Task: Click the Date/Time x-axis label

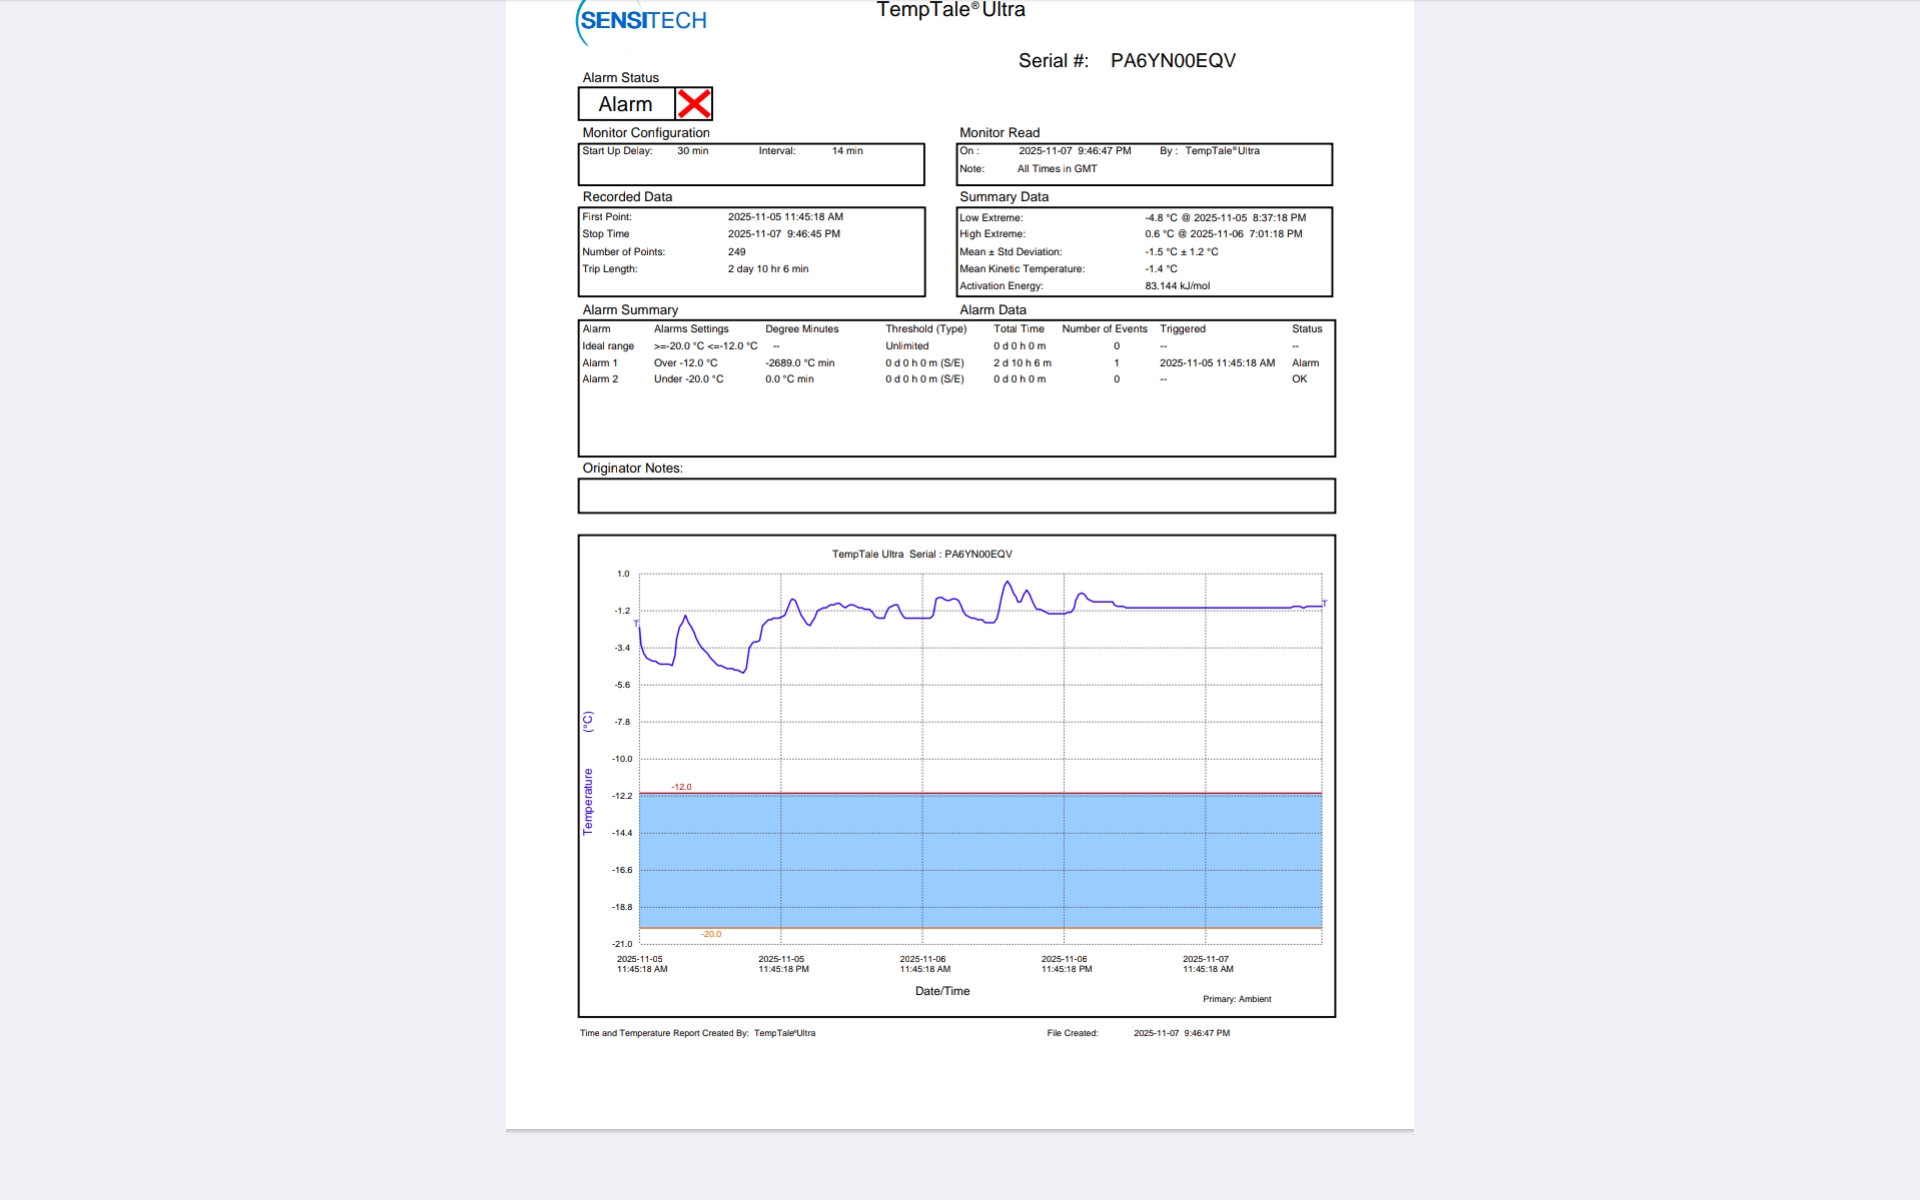Action: (942, 991)
